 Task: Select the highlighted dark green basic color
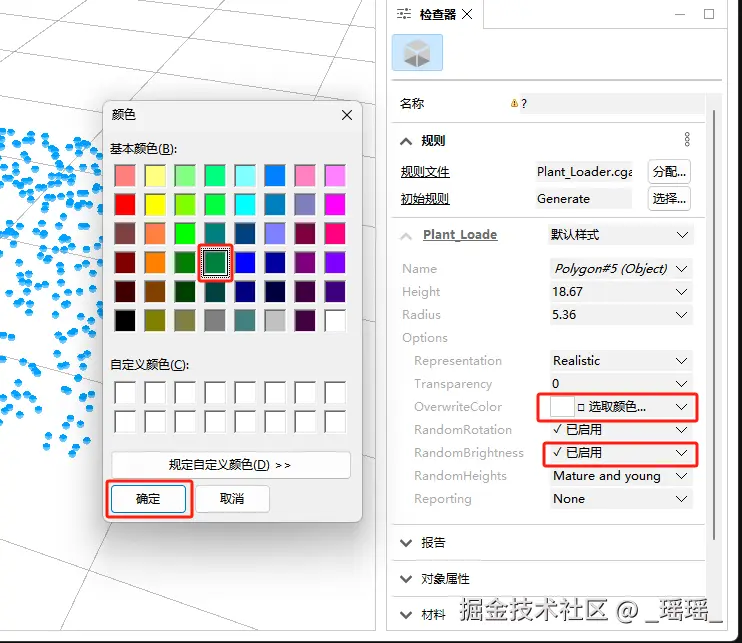215,263
